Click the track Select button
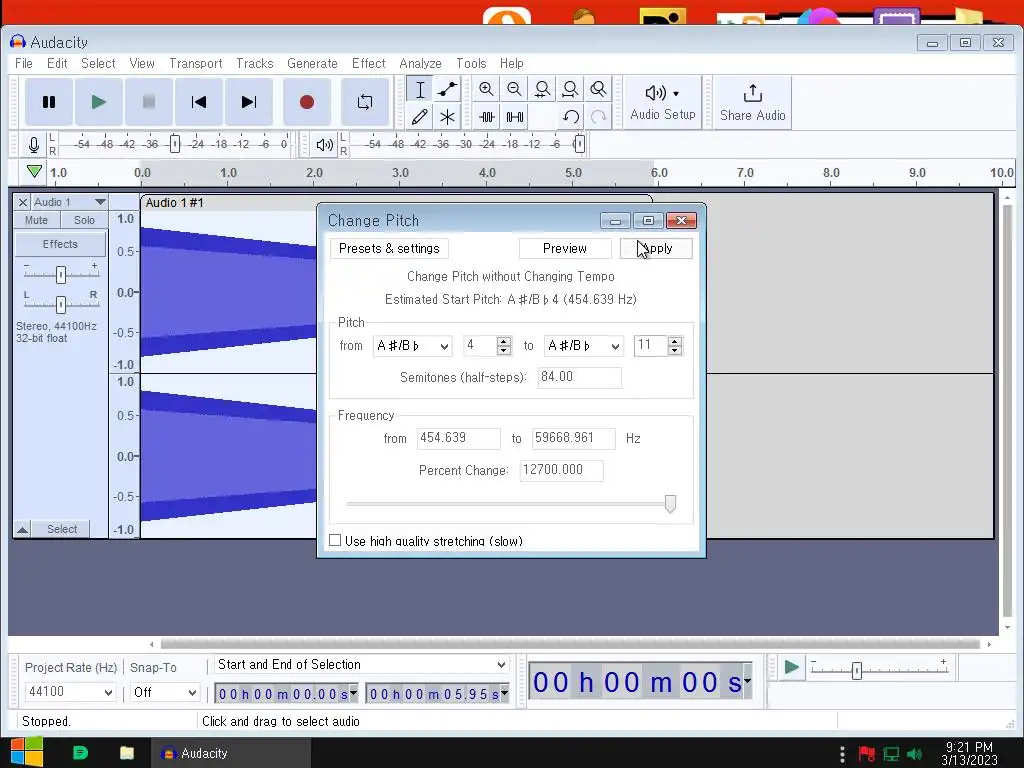This screenshot has height=768, width=1024. click(62, 529)
